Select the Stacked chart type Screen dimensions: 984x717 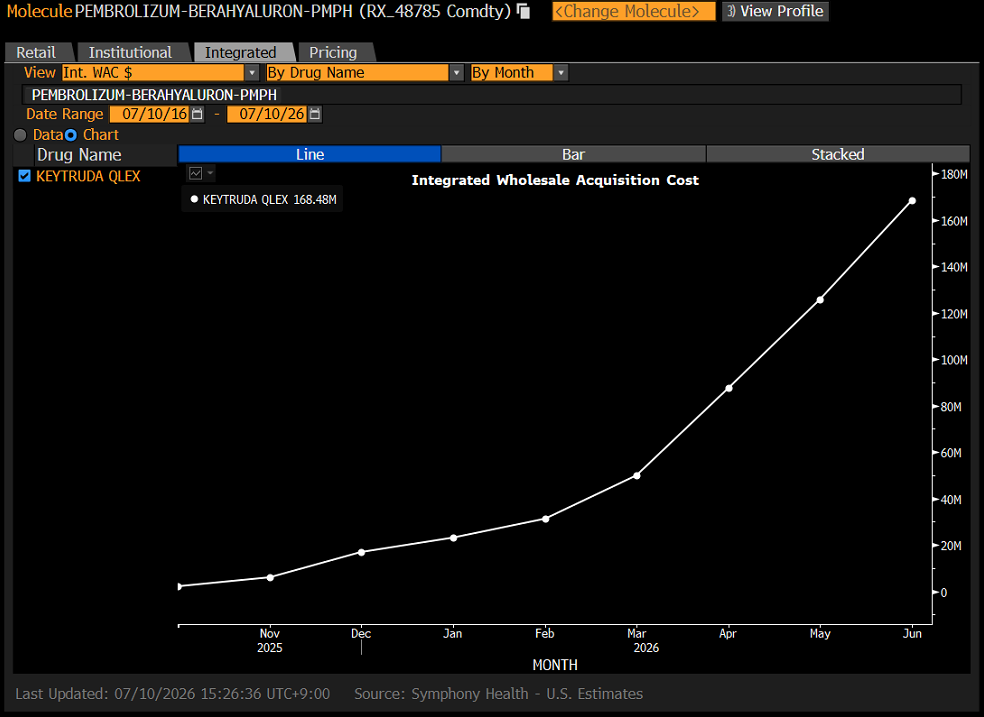point(838,154)
